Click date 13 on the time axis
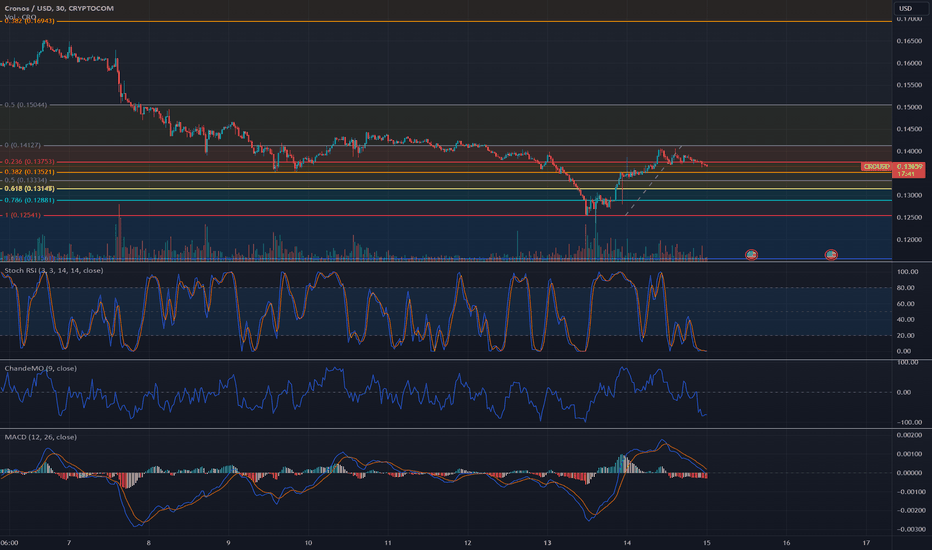 tap(547, 543)
